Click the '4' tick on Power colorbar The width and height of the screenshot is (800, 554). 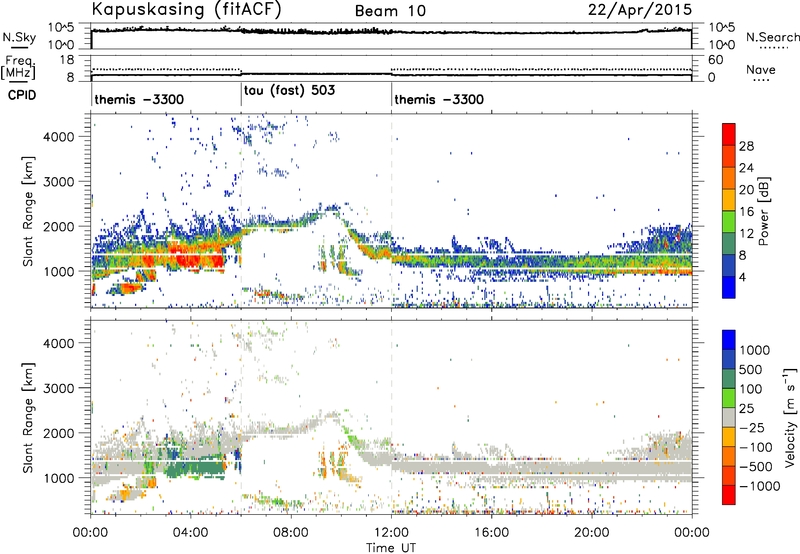coord(742,277)
